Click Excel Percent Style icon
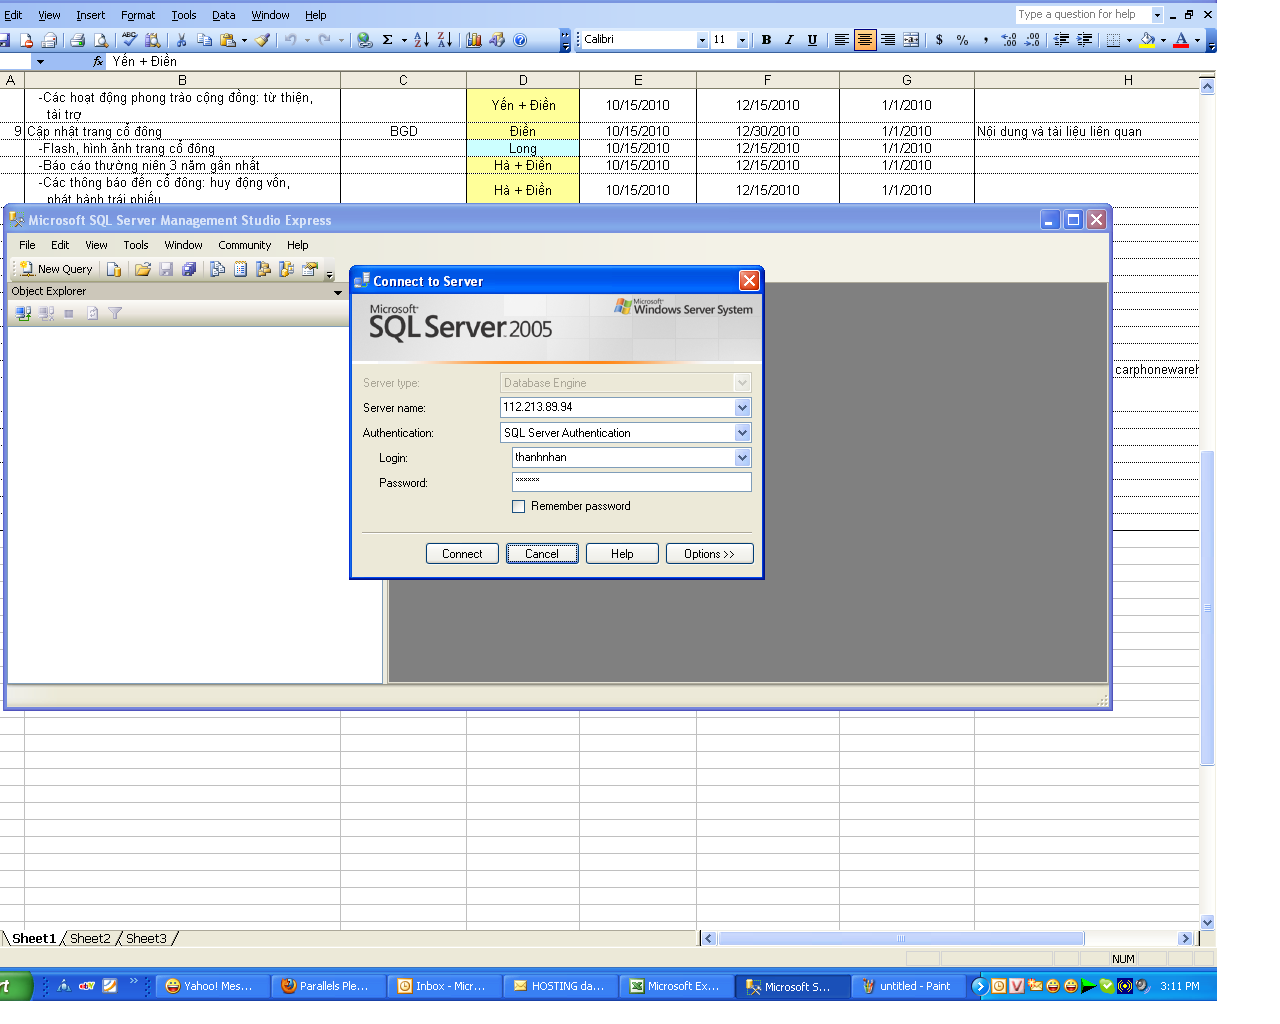The image size is (1280, 1024). coord(962,40)
